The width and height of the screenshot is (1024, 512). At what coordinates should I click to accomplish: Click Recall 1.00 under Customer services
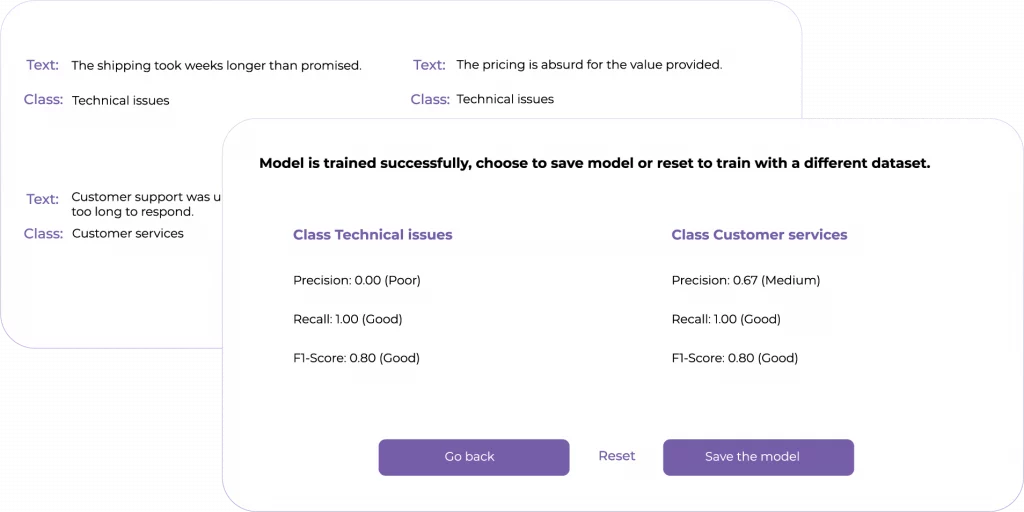[725, 319]
